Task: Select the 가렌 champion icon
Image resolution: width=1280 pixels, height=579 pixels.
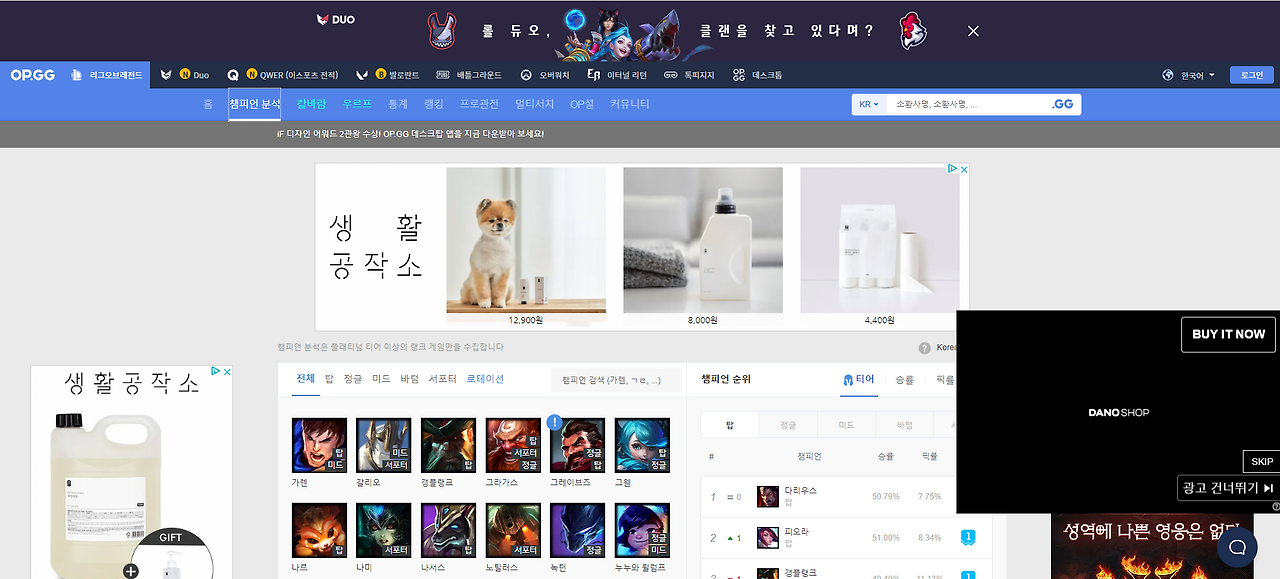Action: [319, 445]
